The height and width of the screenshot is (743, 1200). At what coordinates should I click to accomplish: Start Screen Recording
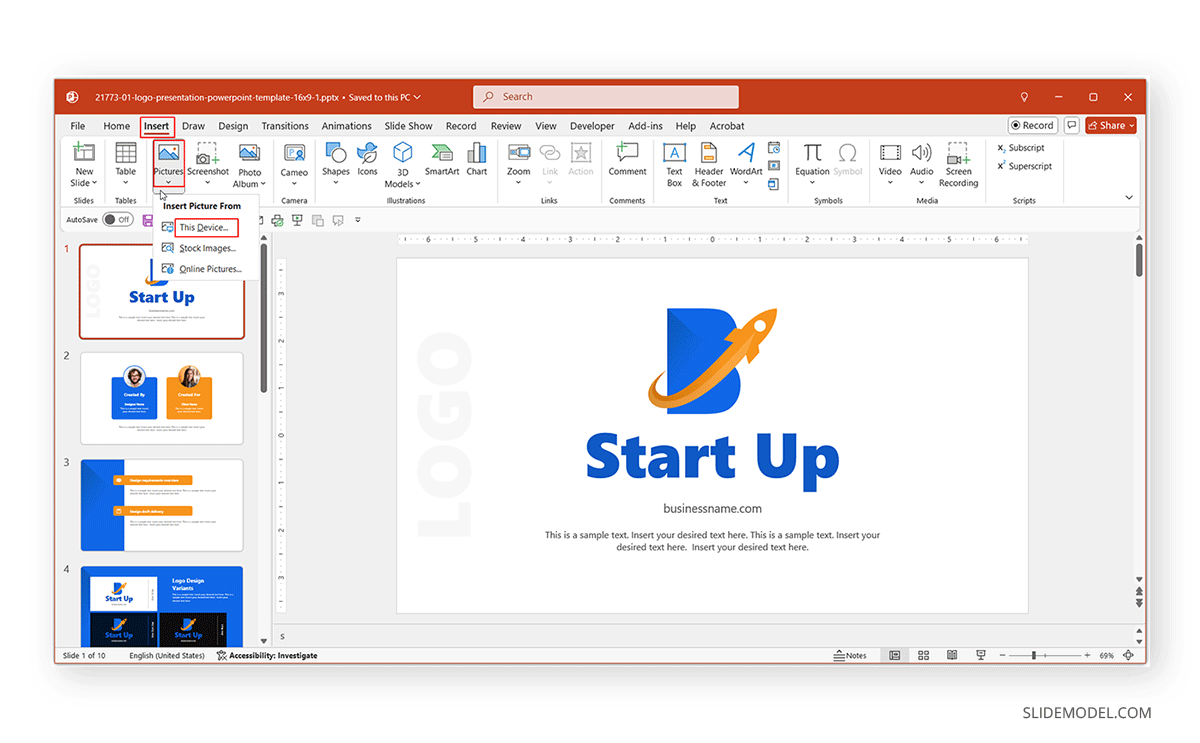(x=958, y=165)
